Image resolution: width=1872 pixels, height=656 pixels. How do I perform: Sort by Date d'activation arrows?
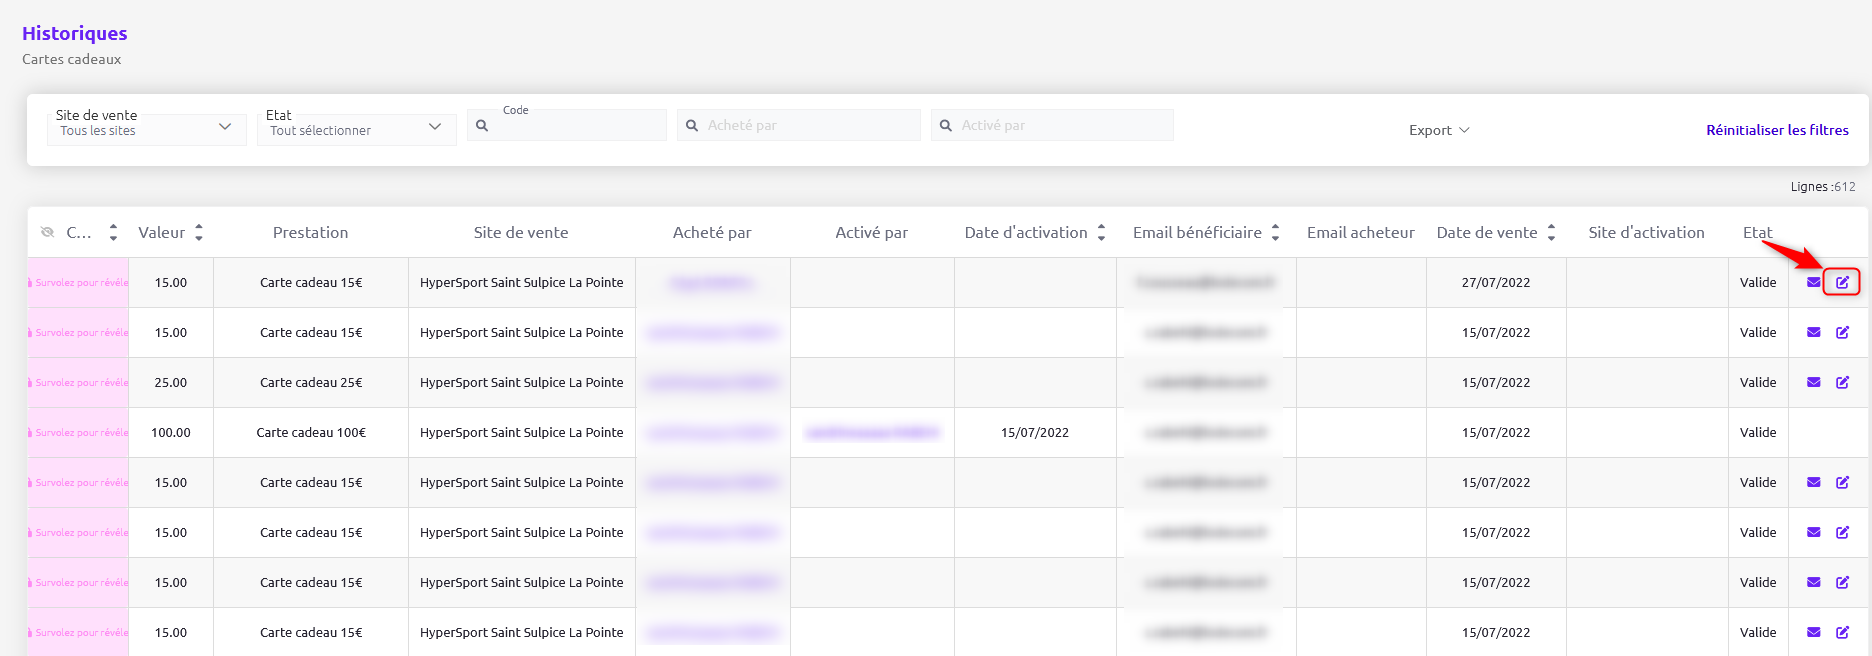(x=1101, y=233)
